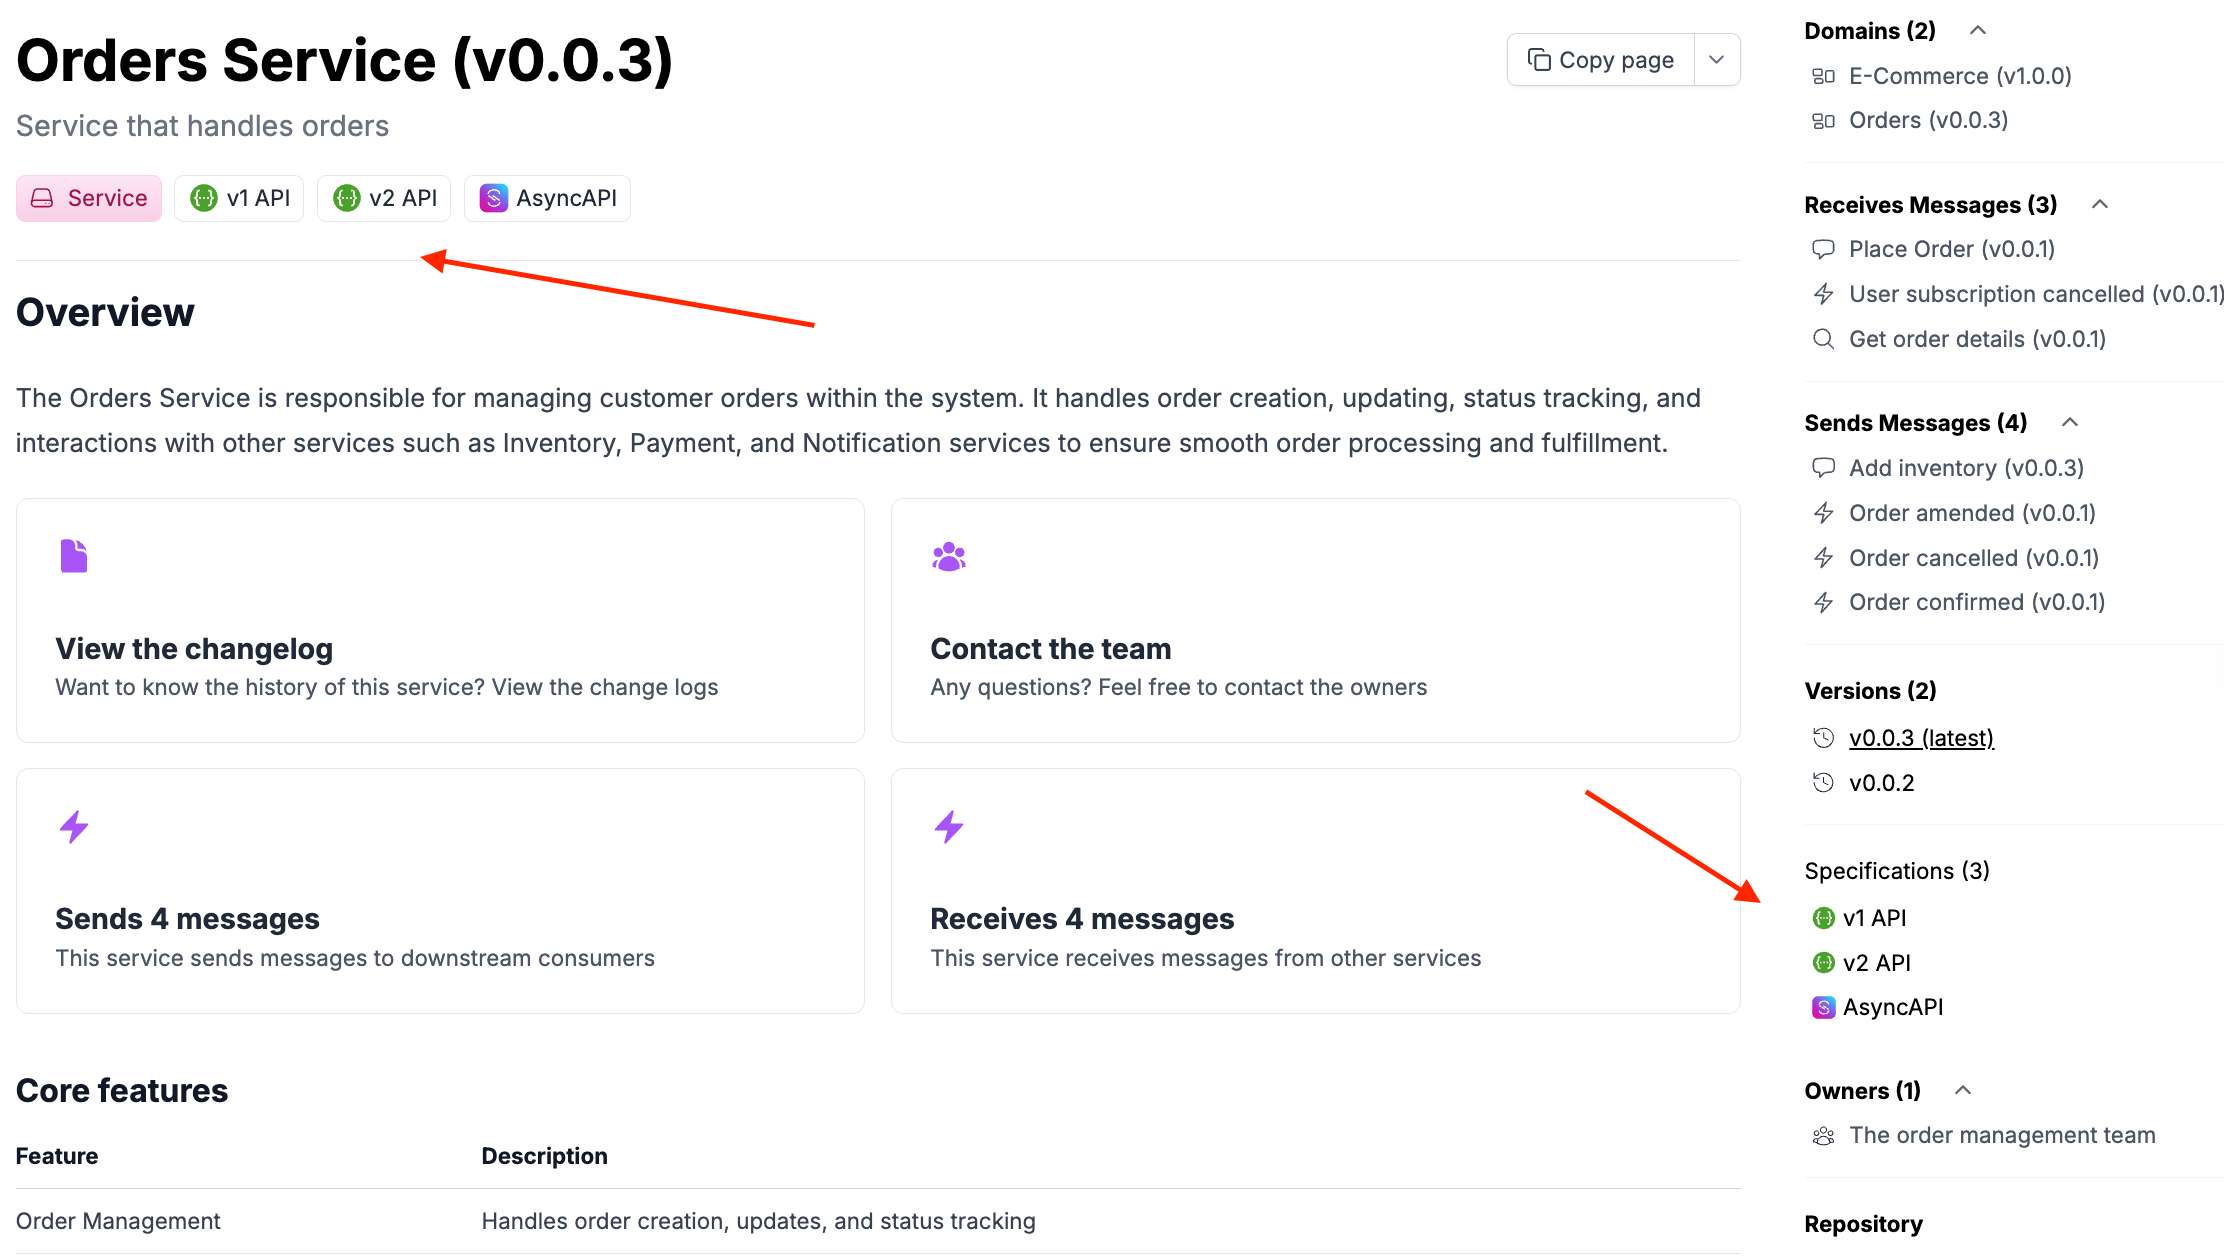Click Orders (v0.0.3) under Domains
This screenshot has height=1256, width=2224.
pyautogui.click(x=1927, y=119)
